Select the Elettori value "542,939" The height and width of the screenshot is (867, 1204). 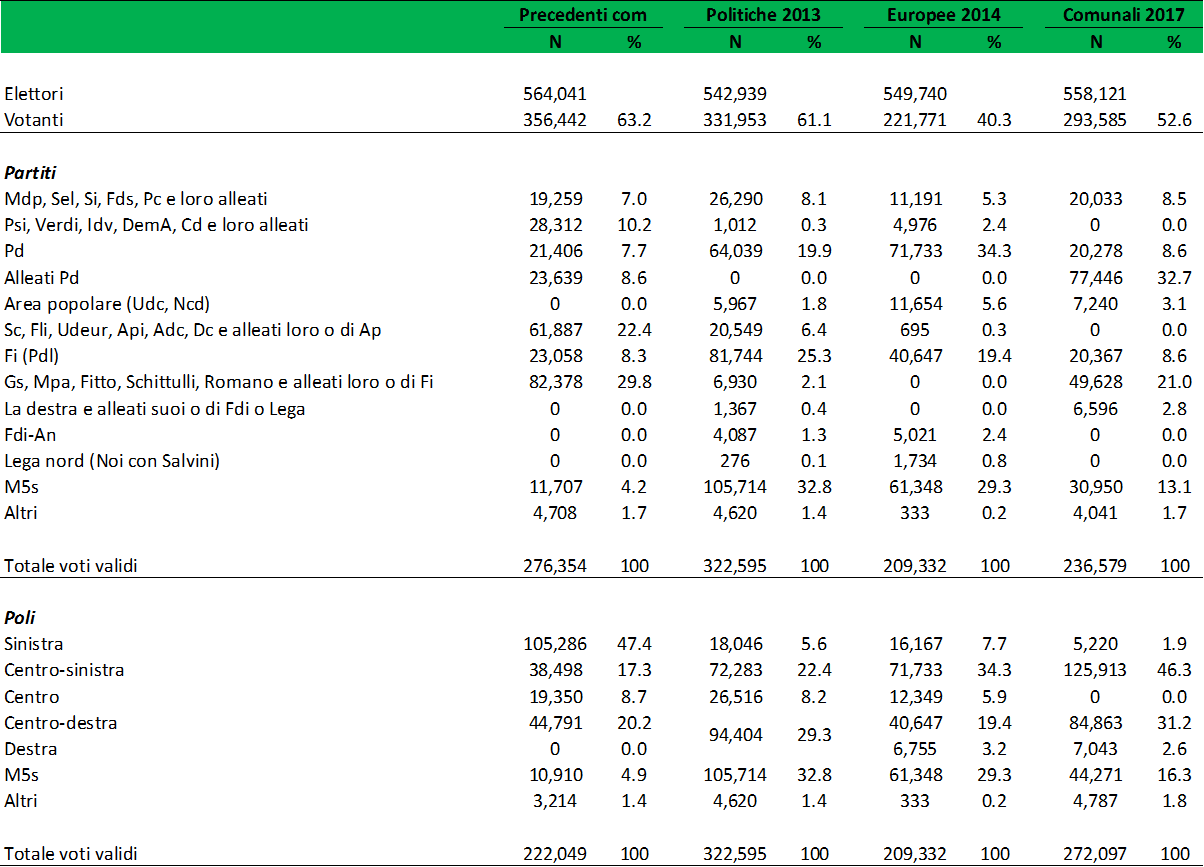pyautogui.click(x=735, y=94)
